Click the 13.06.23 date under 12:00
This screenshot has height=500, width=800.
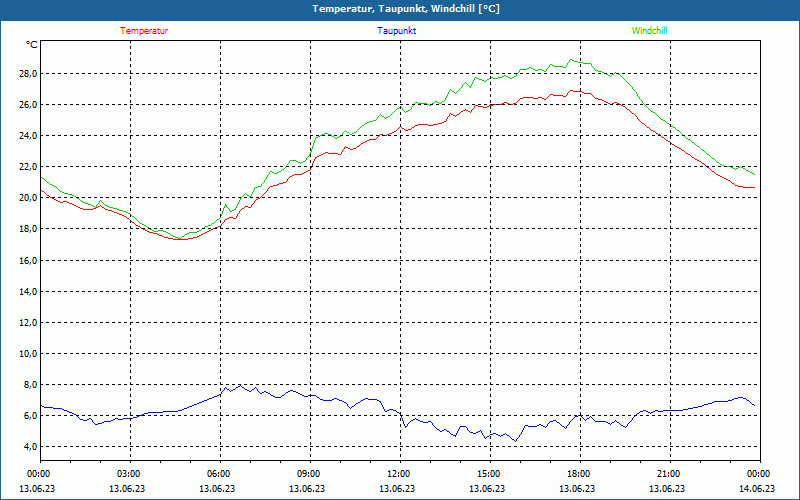(x=397, y=488)
